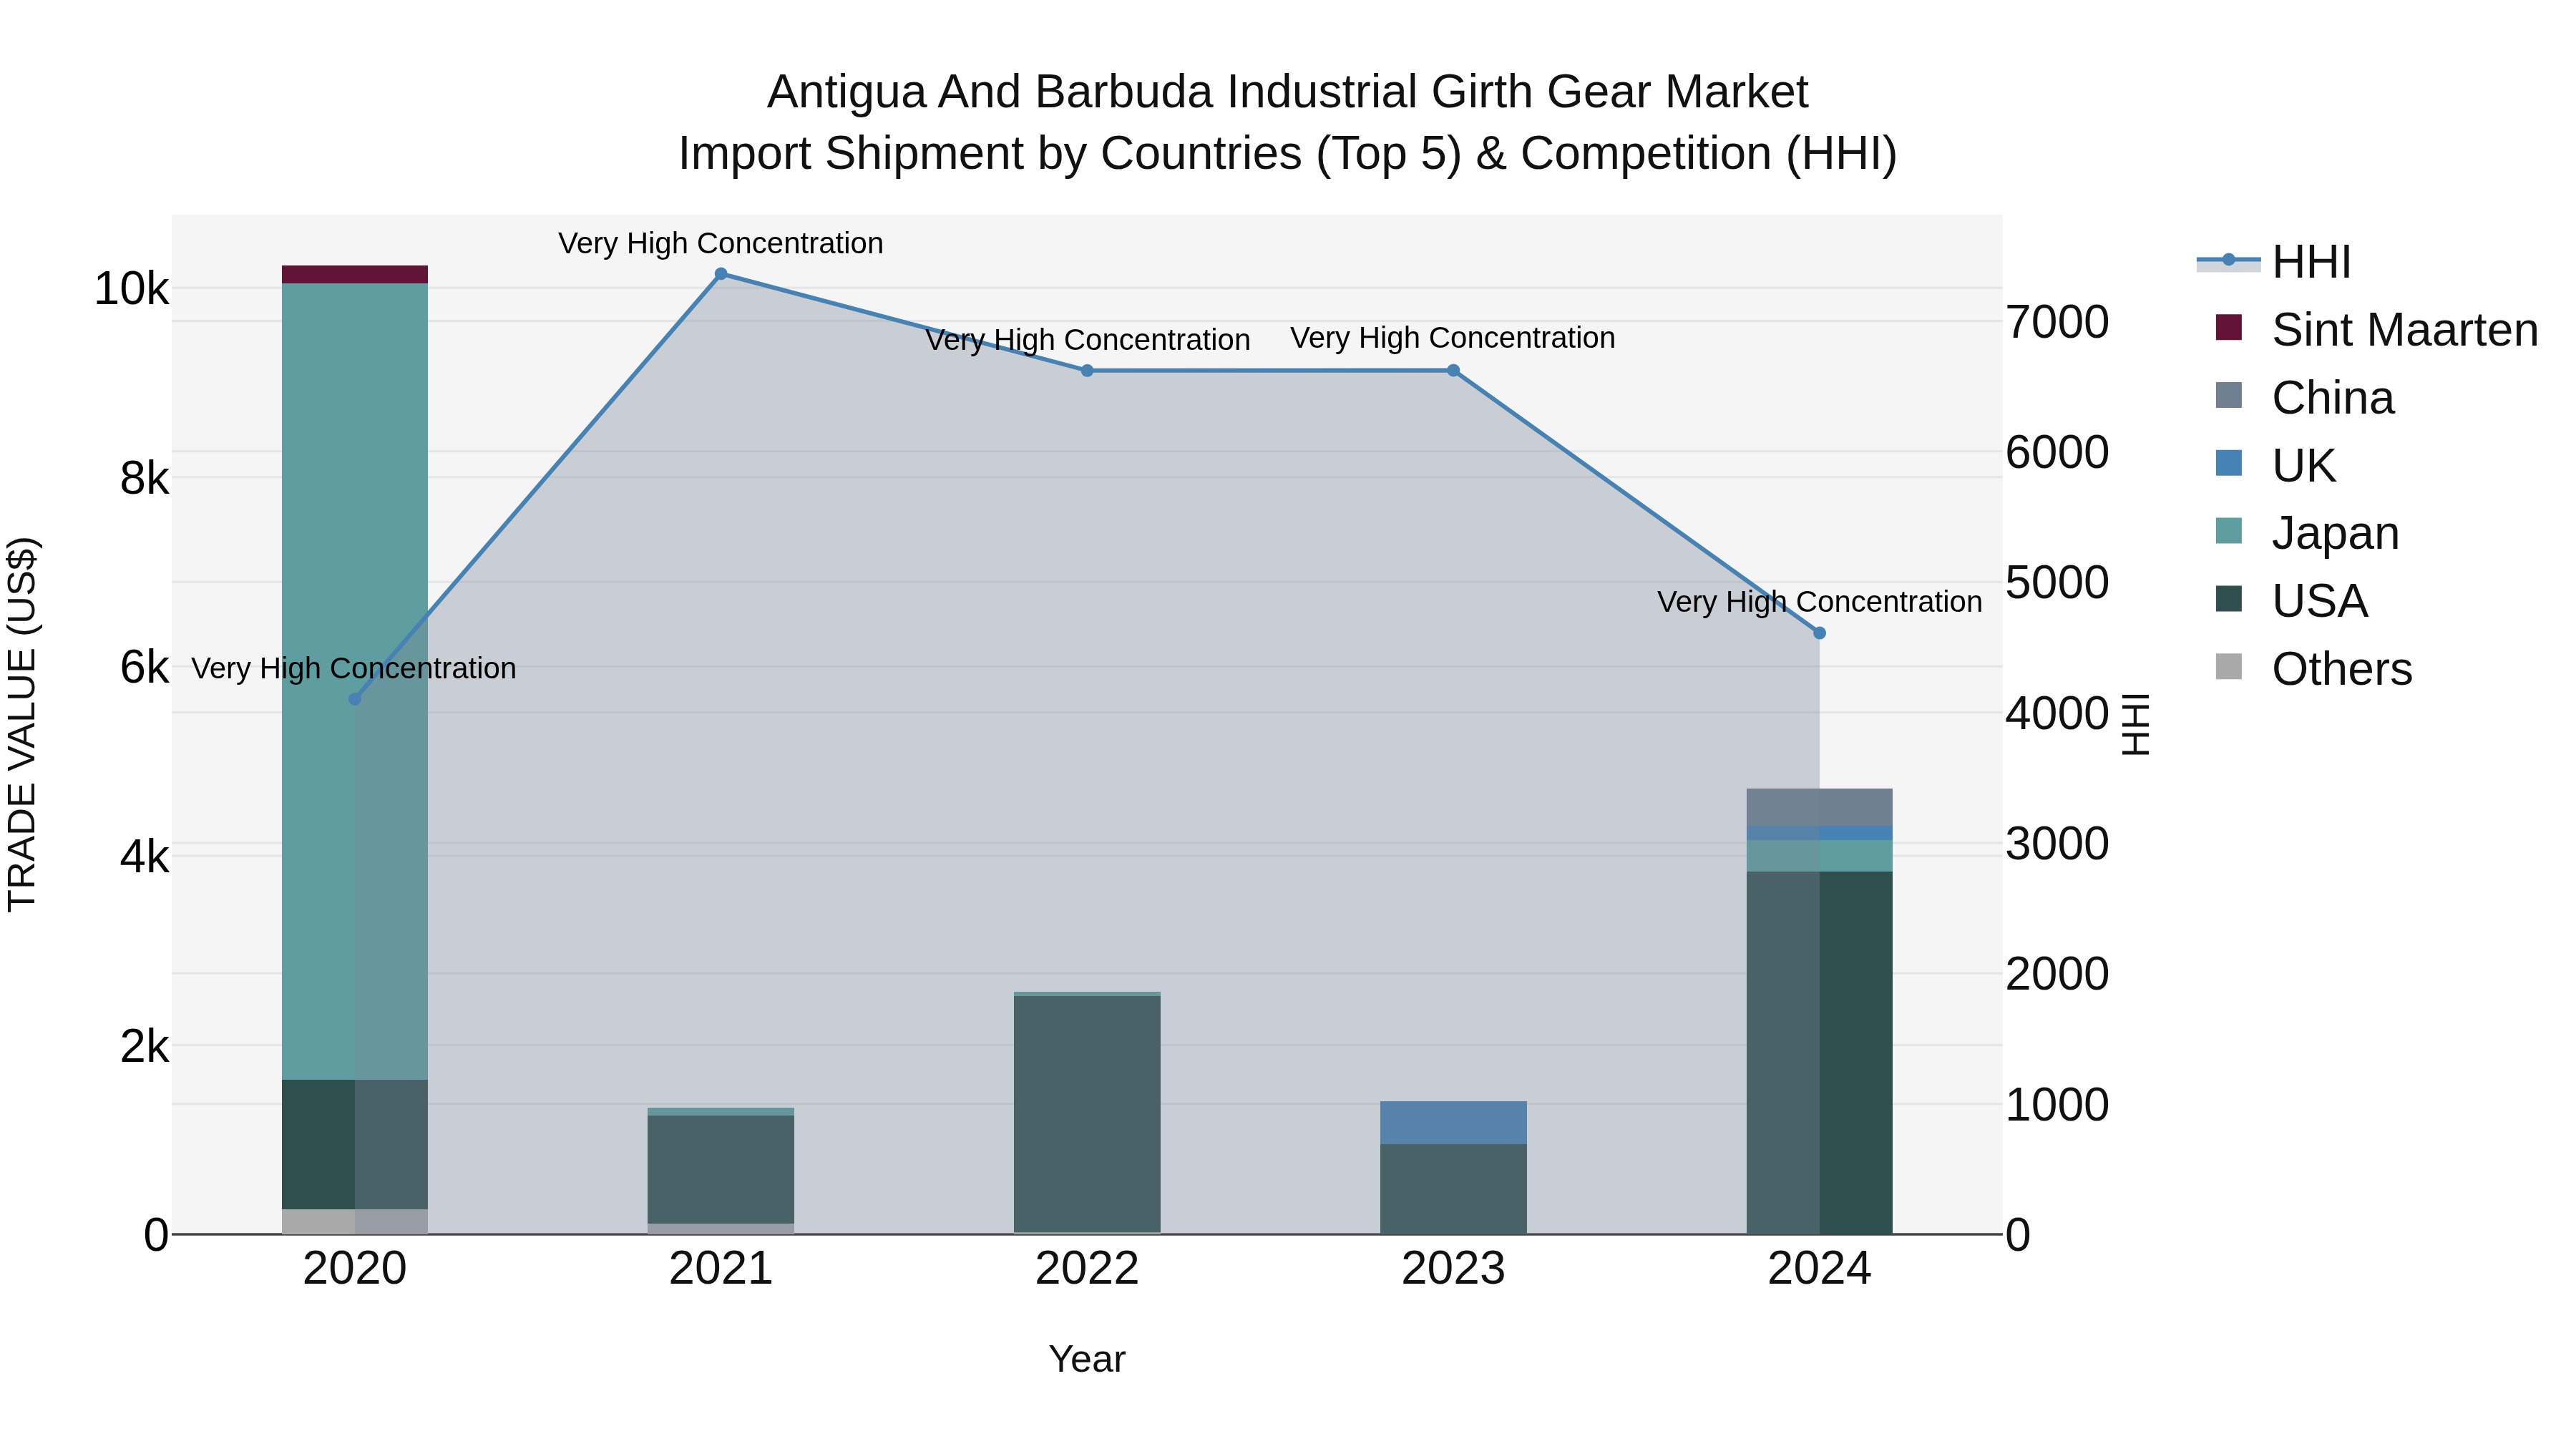Click the HHI line marker icon in legend
The image size is (2576, 1449).
tap(2228, 261)
